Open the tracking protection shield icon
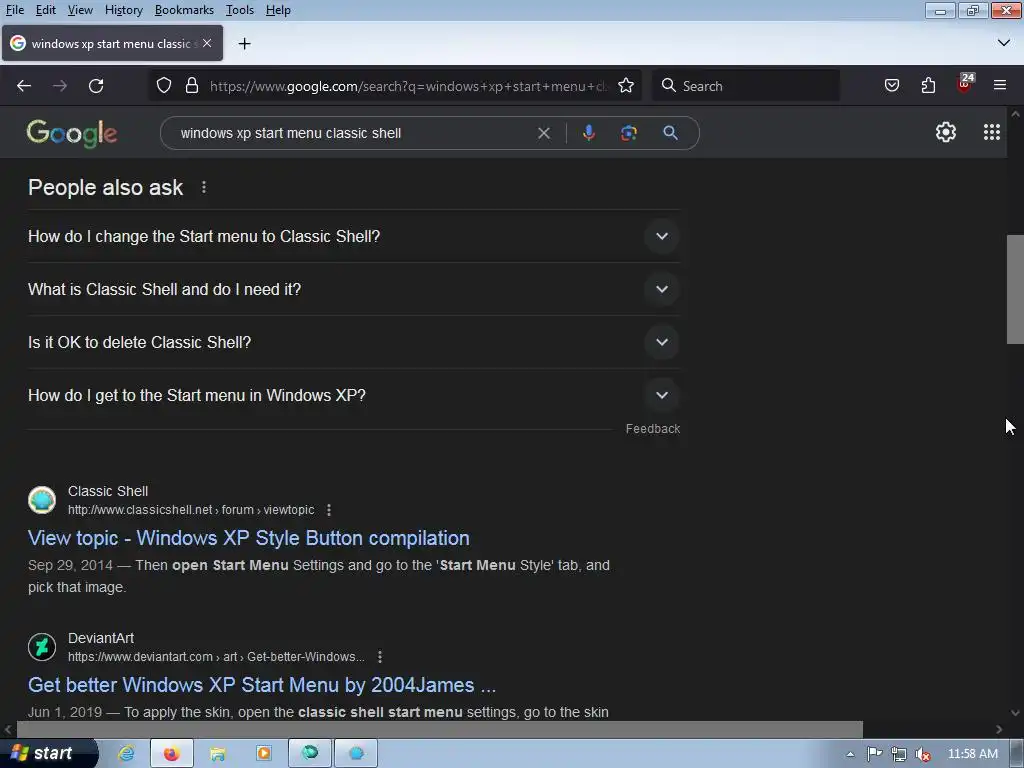Image resolution: width=1024 pixels, height=768 pixels. [x=164, y=86]
